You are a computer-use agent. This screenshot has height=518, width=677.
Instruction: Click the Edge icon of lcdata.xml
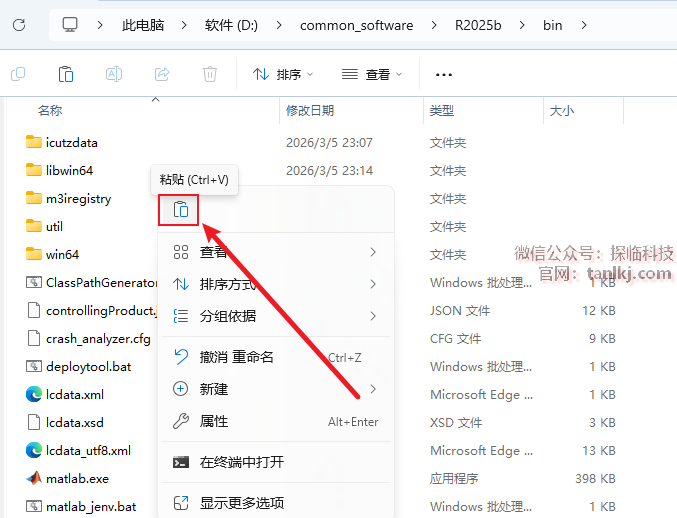pyautogui.click(x=34, y=394)
